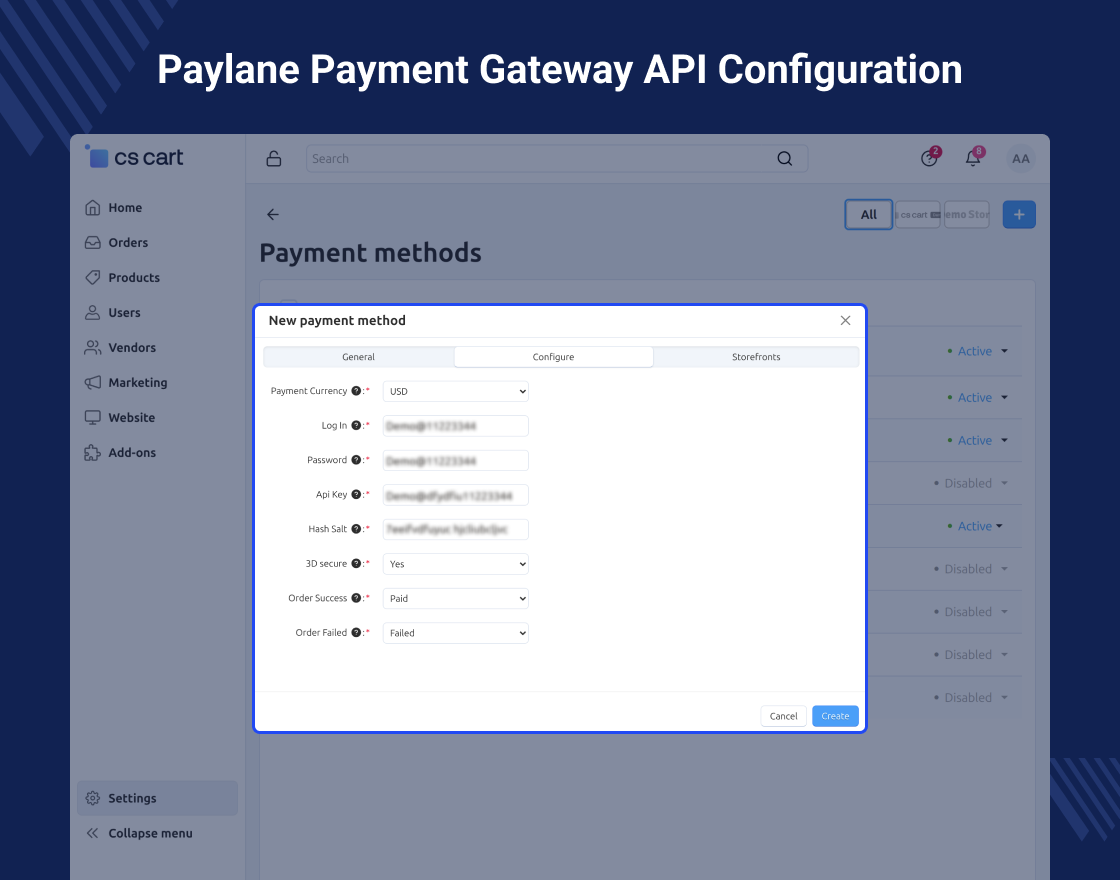The width and height of the screenshot is (1120, 880).
Task: Open the first Active status dropdown
Action: point(978,351)
